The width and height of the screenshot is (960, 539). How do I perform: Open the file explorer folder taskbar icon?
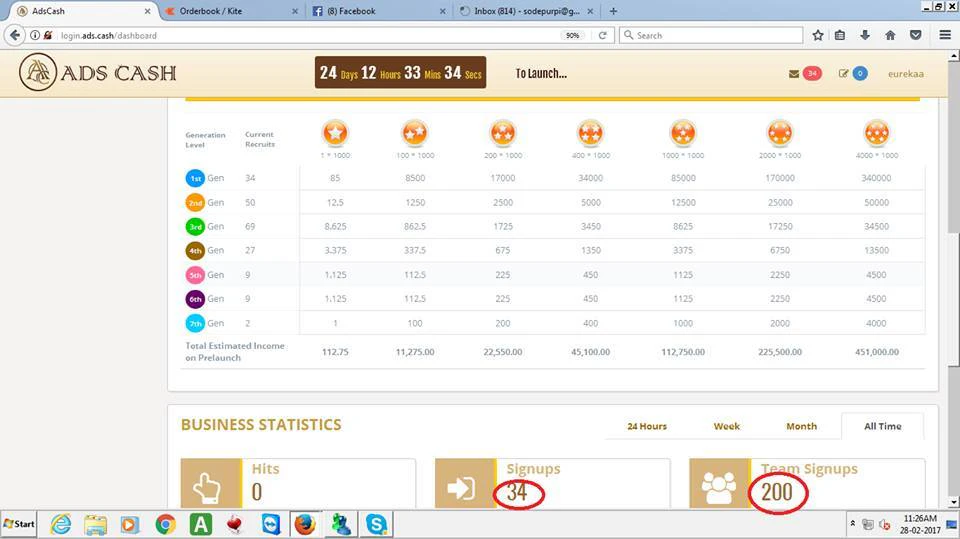96,524
